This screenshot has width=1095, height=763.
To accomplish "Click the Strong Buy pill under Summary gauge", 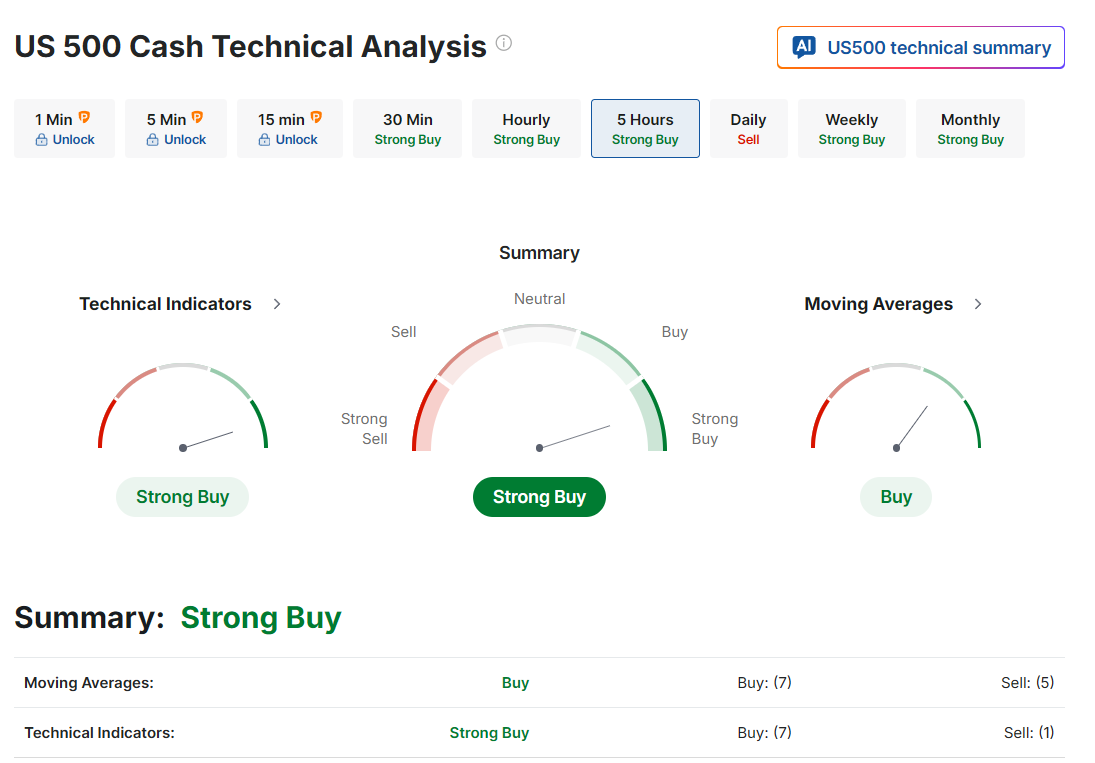I will [539, 497].
